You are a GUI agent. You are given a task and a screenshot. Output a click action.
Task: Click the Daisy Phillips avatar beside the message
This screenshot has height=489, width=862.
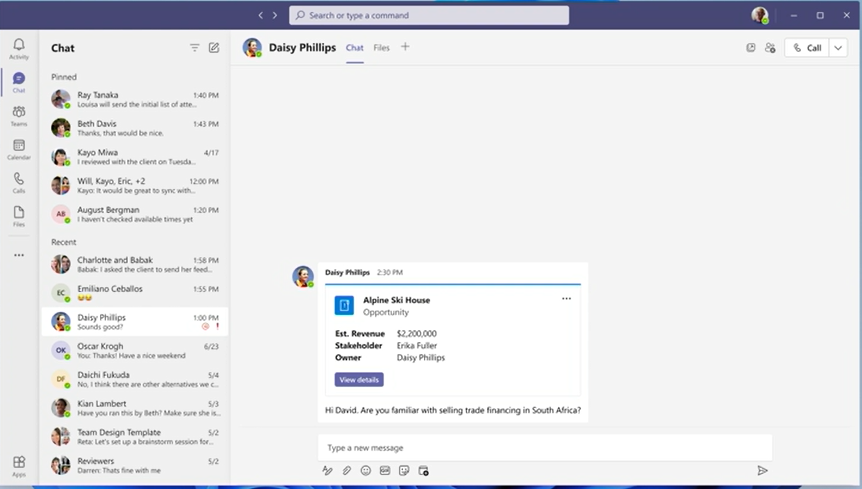click(x=303, y=276)
